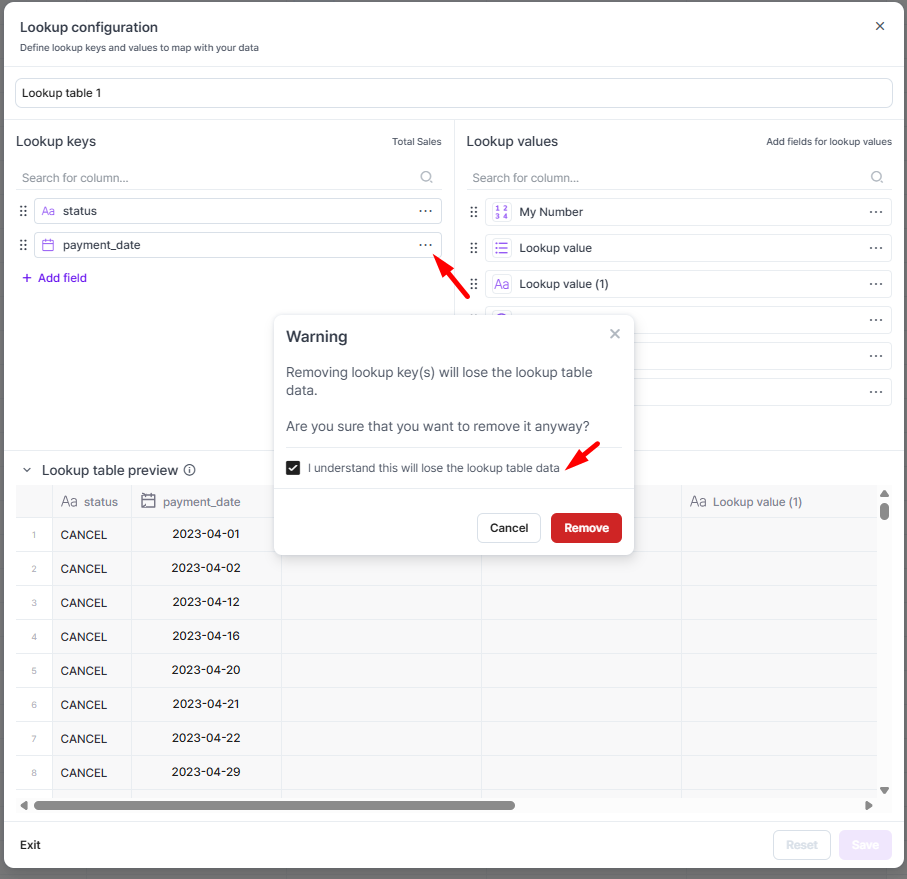Click the search icon in Lookup values panel
Image resolution: width=907 pixels, height=879 pixels.
point(877,177)
